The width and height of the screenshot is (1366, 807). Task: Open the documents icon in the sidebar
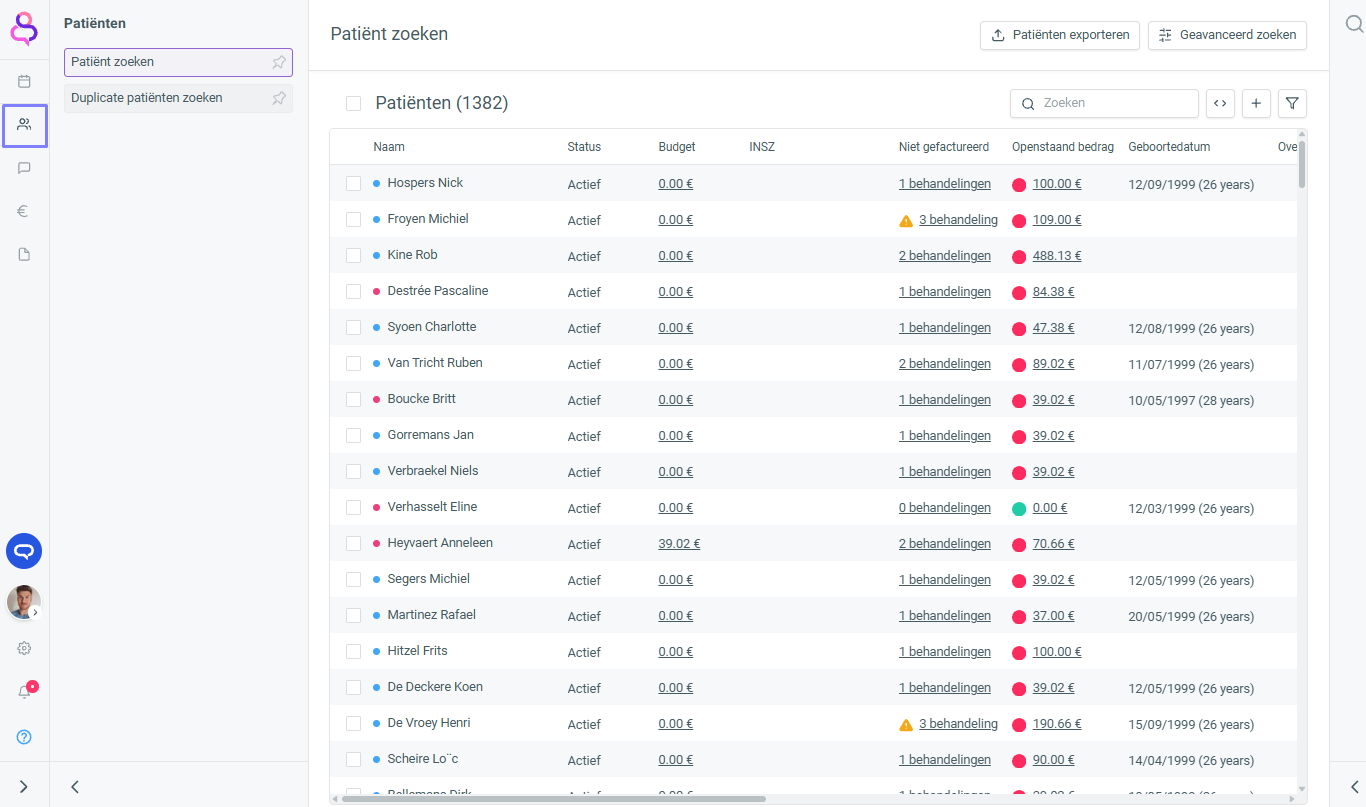[x=24, y=254]
